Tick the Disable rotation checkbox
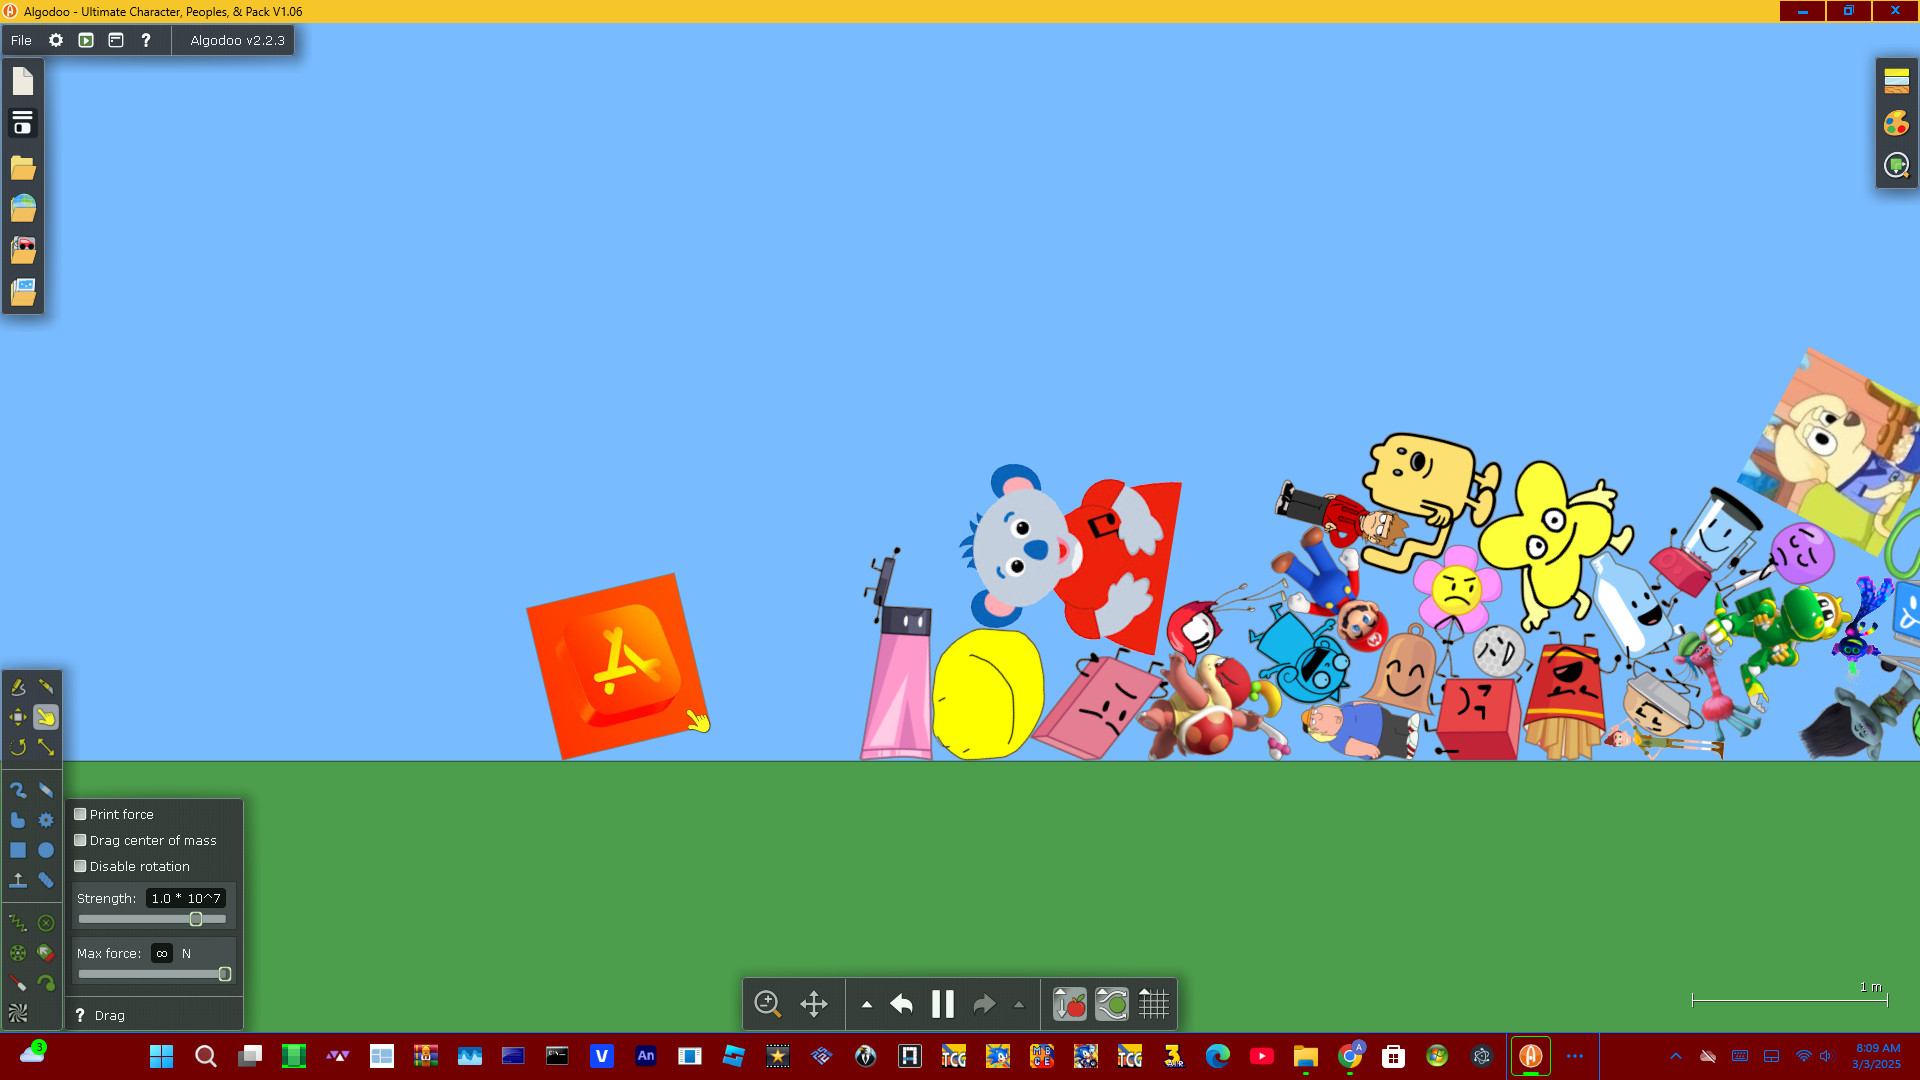Image resolution: width=1920 pixels, height=1080 pixels. tap(80, 866)
